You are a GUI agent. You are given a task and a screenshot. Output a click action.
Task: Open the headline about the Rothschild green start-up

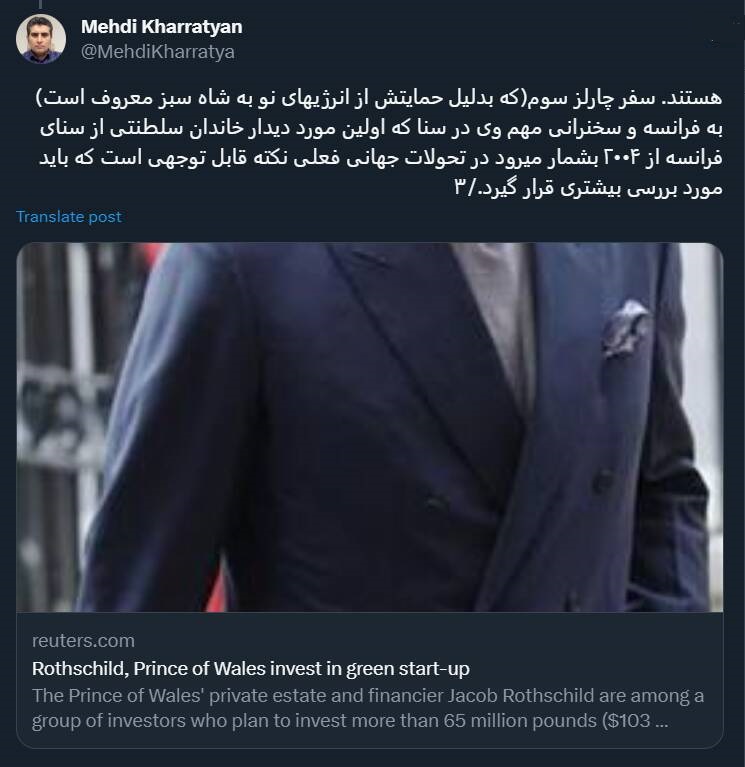point(250,668)
